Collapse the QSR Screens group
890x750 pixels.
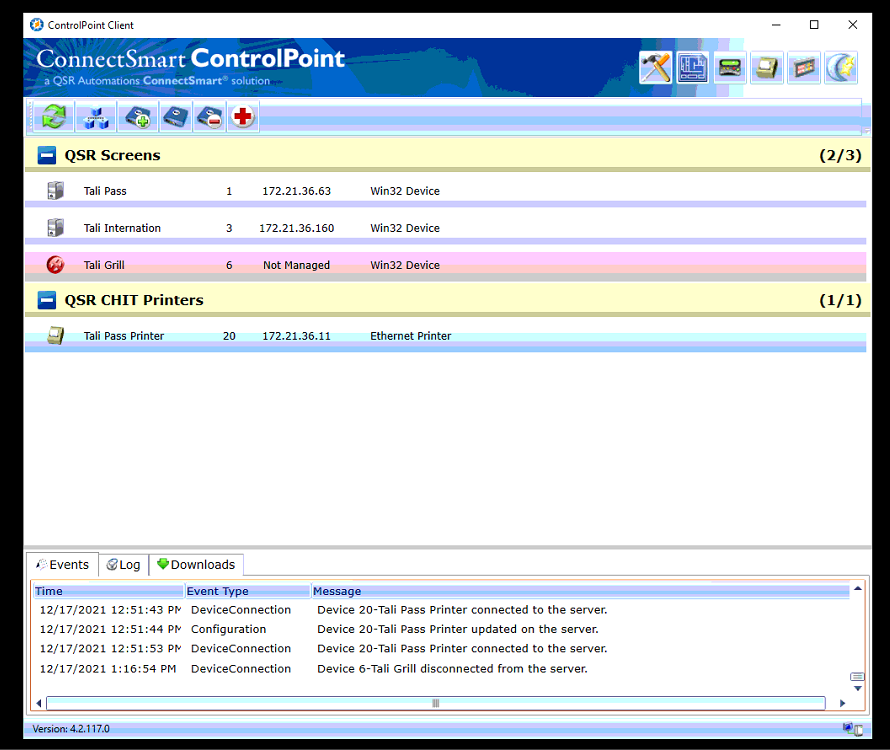click(47, 155)
